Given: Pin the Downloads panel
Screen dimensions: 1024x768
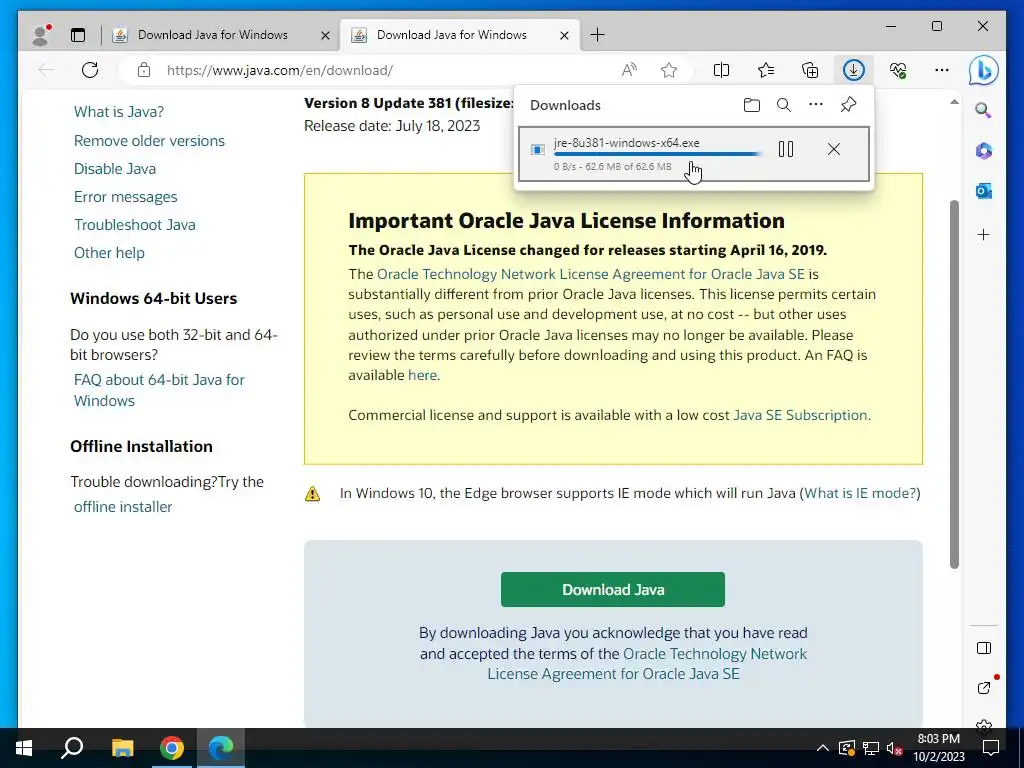Looking at the screenshot, I should [848, 104].
